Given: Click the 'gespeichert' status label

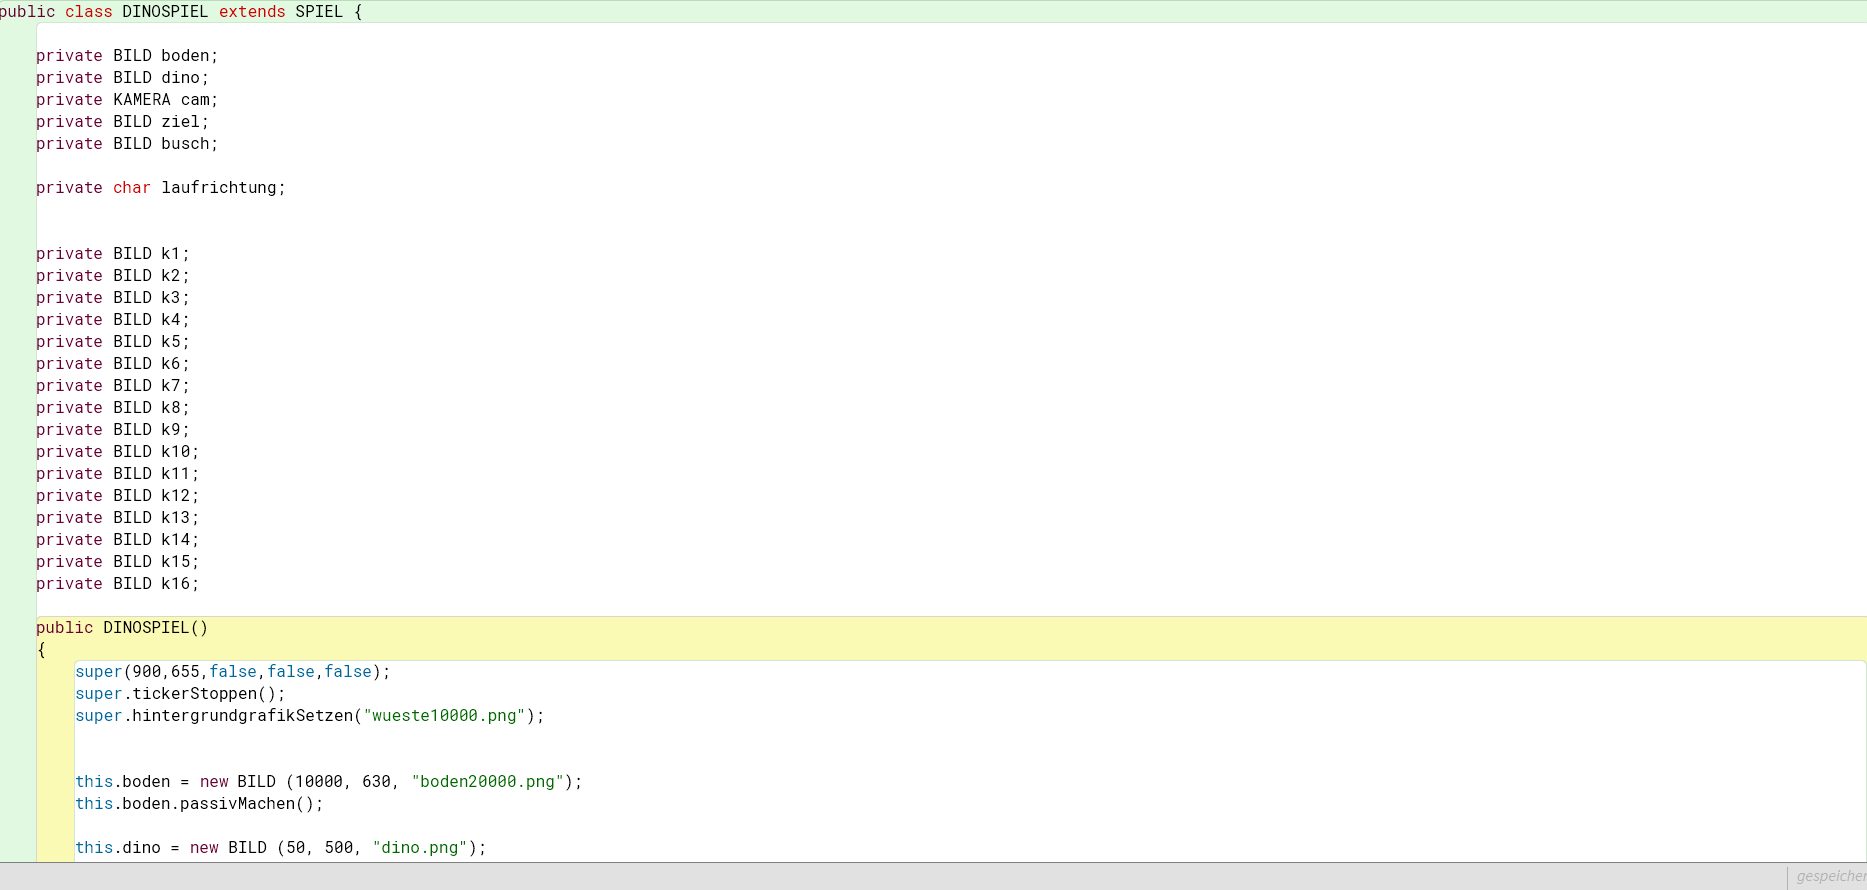Looking at the screenshot, I should pos(1830,876).
